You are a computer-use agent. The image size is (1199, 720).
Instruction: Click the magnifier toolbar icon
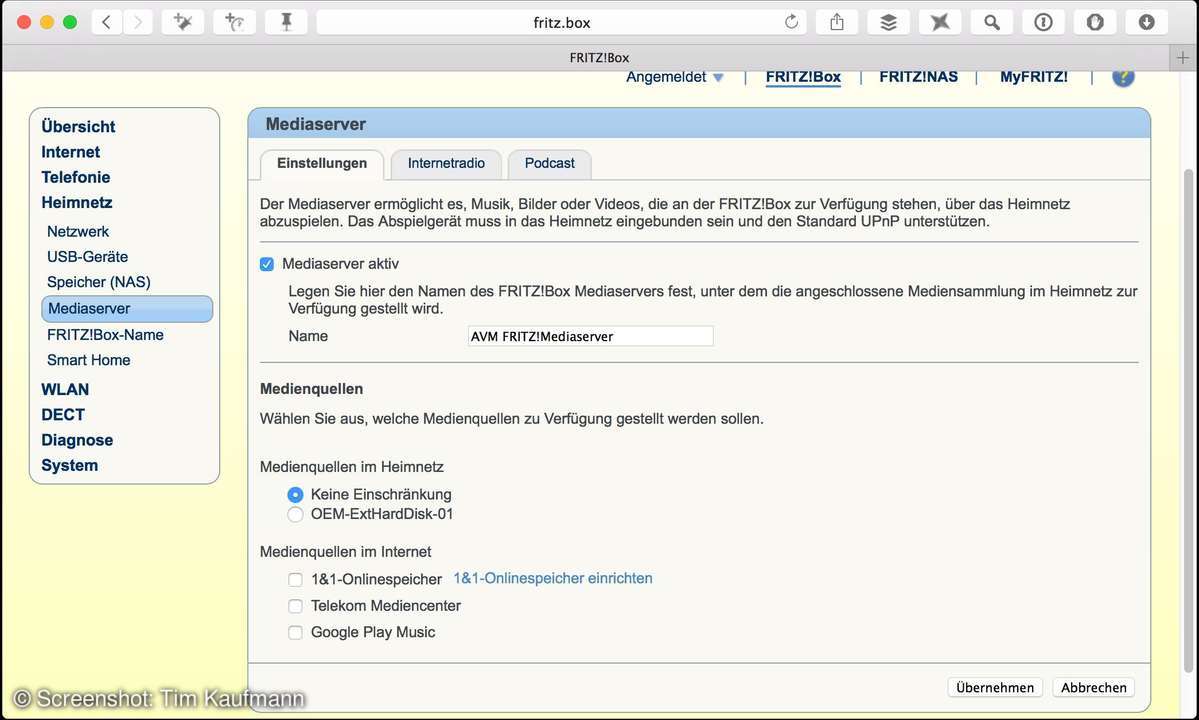click(x=992, y=22)
